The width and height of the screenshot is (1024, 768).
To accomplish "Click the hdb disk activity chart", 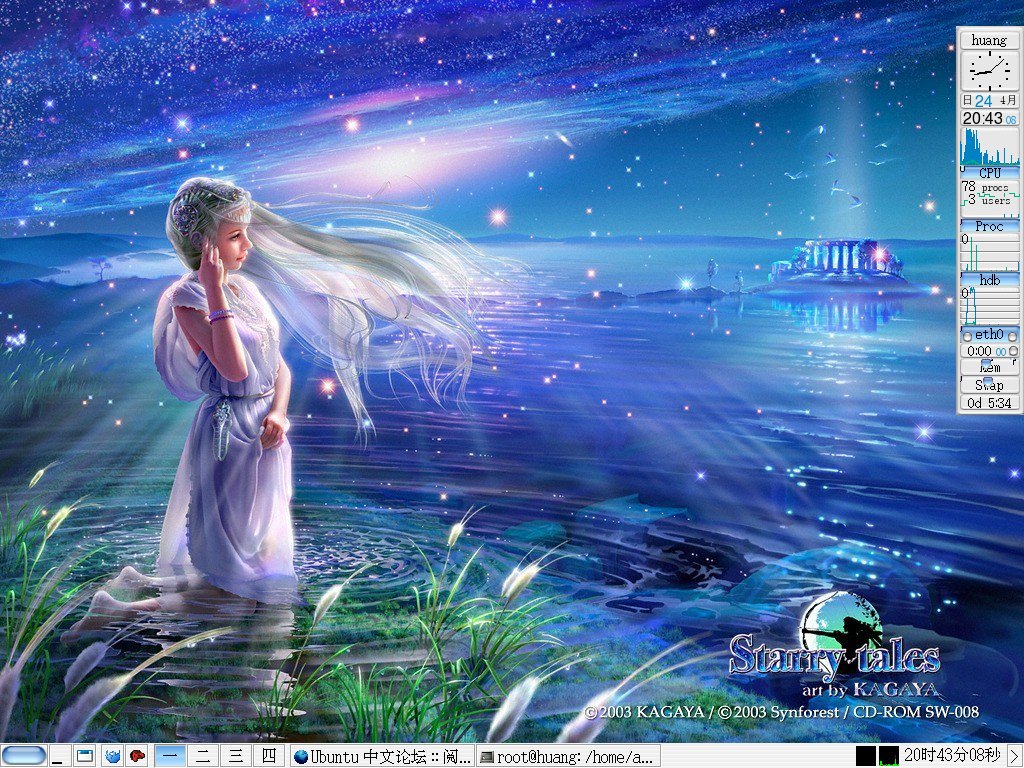I will (x=989, y=306).
